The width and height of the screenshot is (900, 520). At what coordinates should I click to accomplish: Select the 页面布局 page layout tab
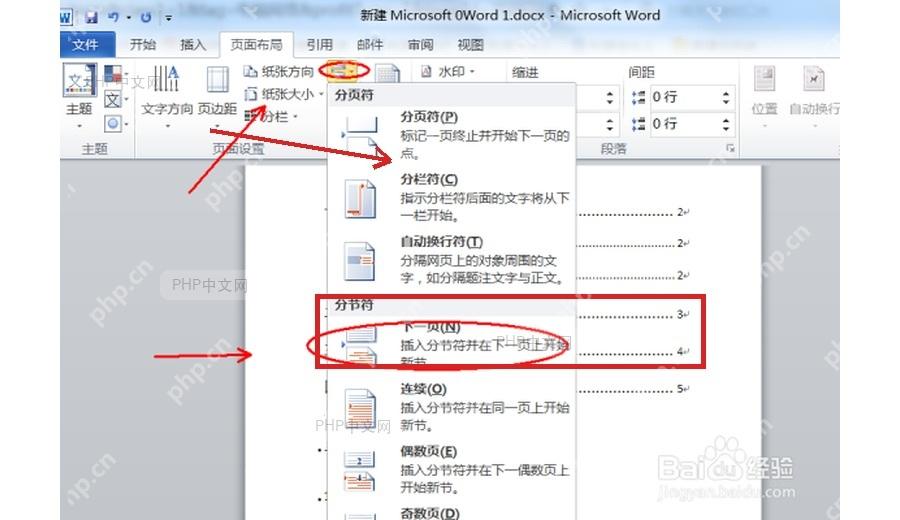[x=257, y=45]
